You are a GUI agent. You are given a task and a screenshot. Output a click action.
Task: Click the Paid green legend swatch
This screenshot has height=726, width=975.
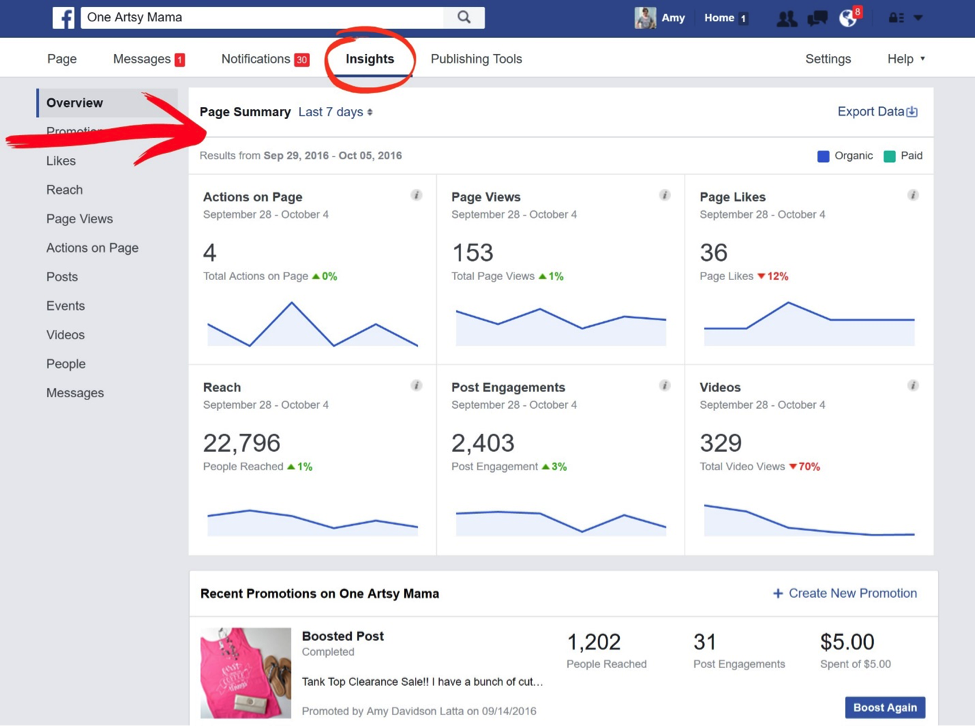[890, 156]
